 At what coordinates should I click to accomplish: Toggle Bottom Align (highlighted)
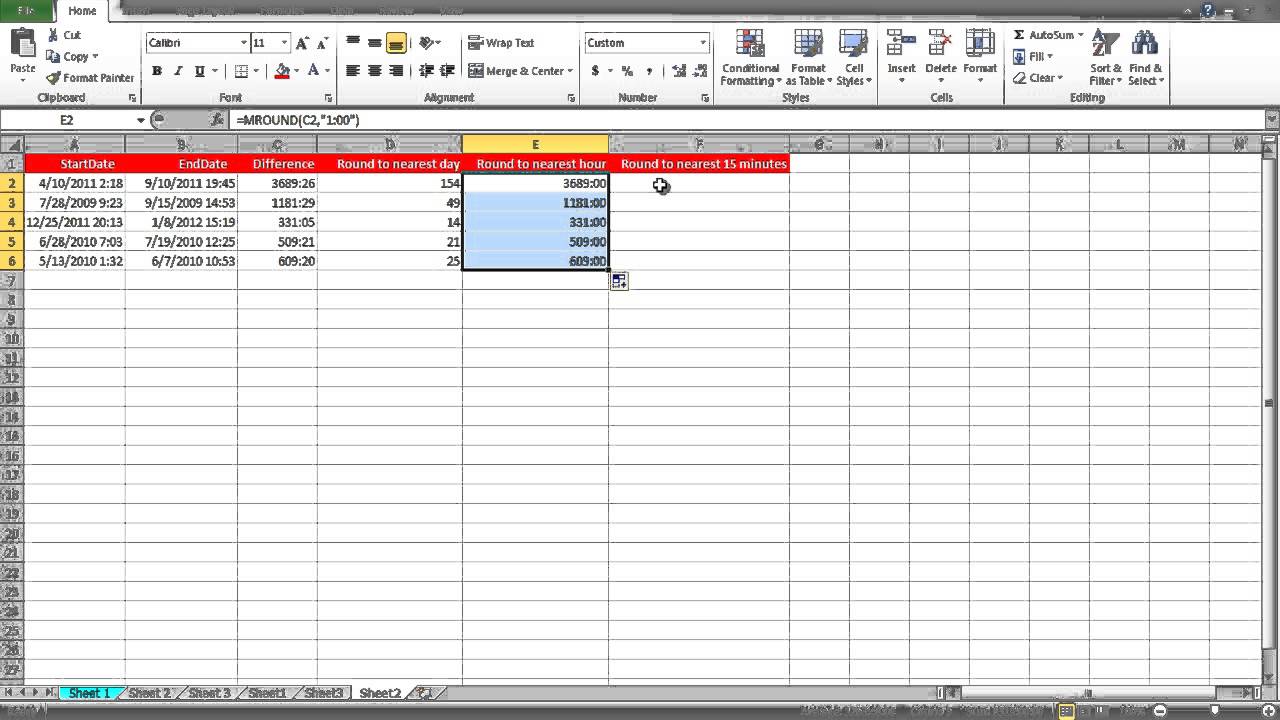(x=396, y=43)
